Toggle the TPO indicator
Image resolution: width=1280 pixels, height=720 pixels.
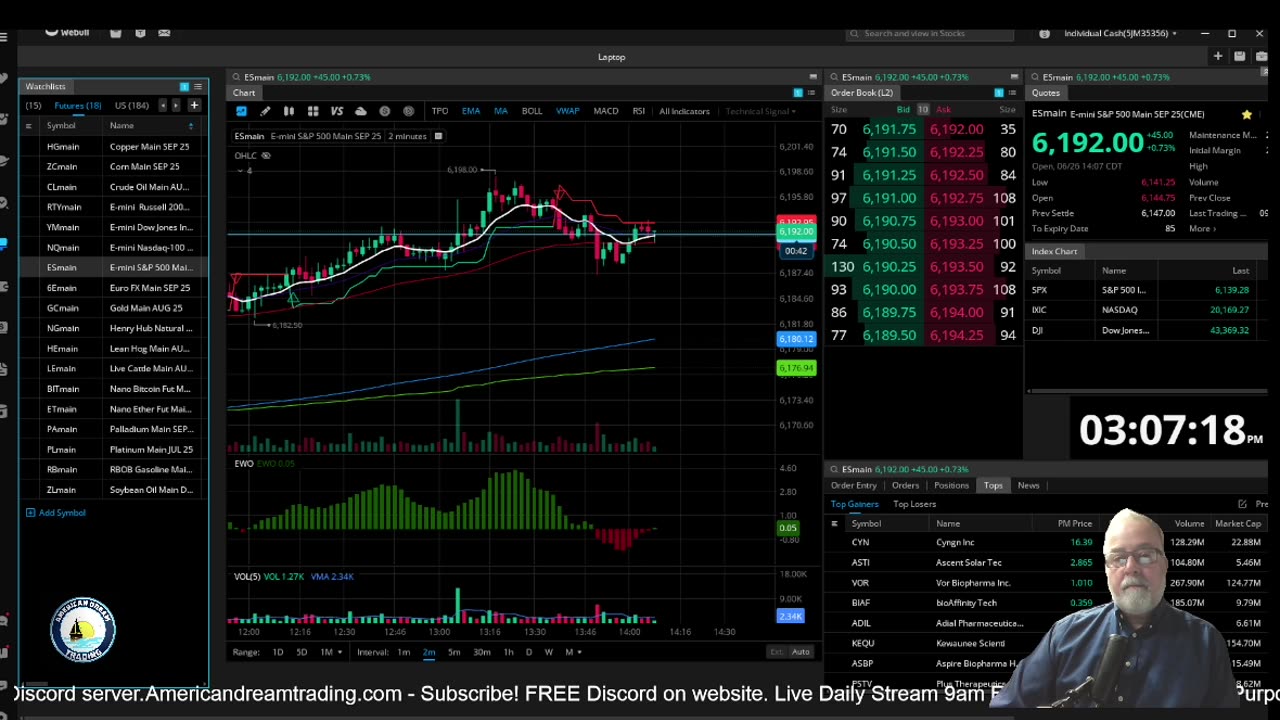pyautogui.click(x=440, y=111)
